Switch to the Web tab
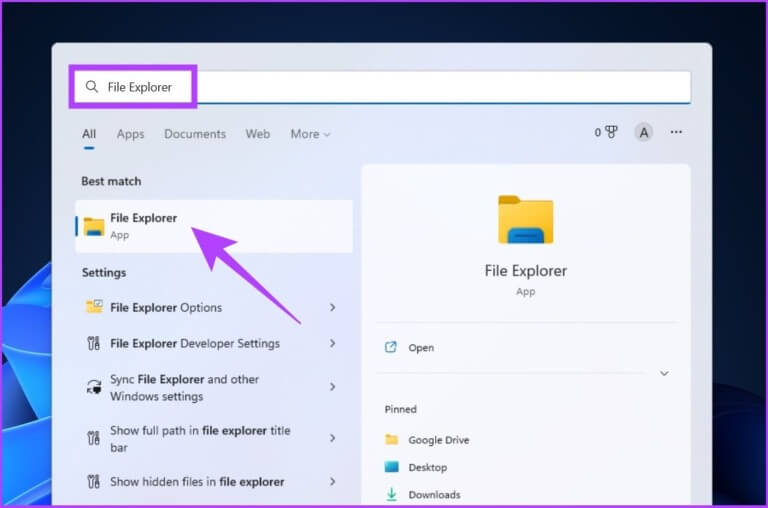Image resolution: width=768 pixels, height=508 pixels. click(x=258, y=134)
